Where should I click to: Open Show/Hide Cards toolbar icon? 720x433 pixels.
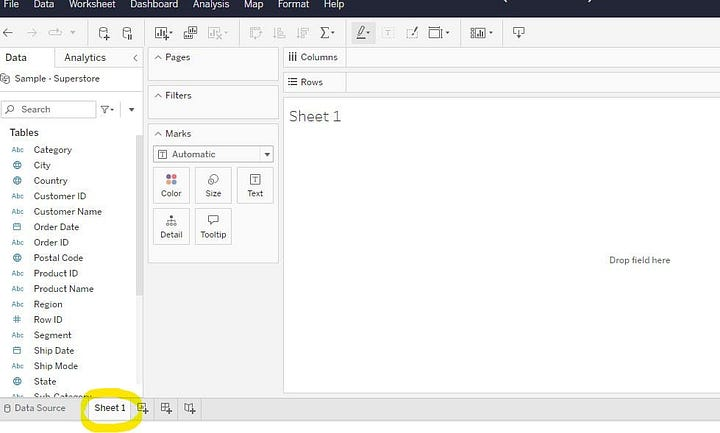[x=481, y=33]
